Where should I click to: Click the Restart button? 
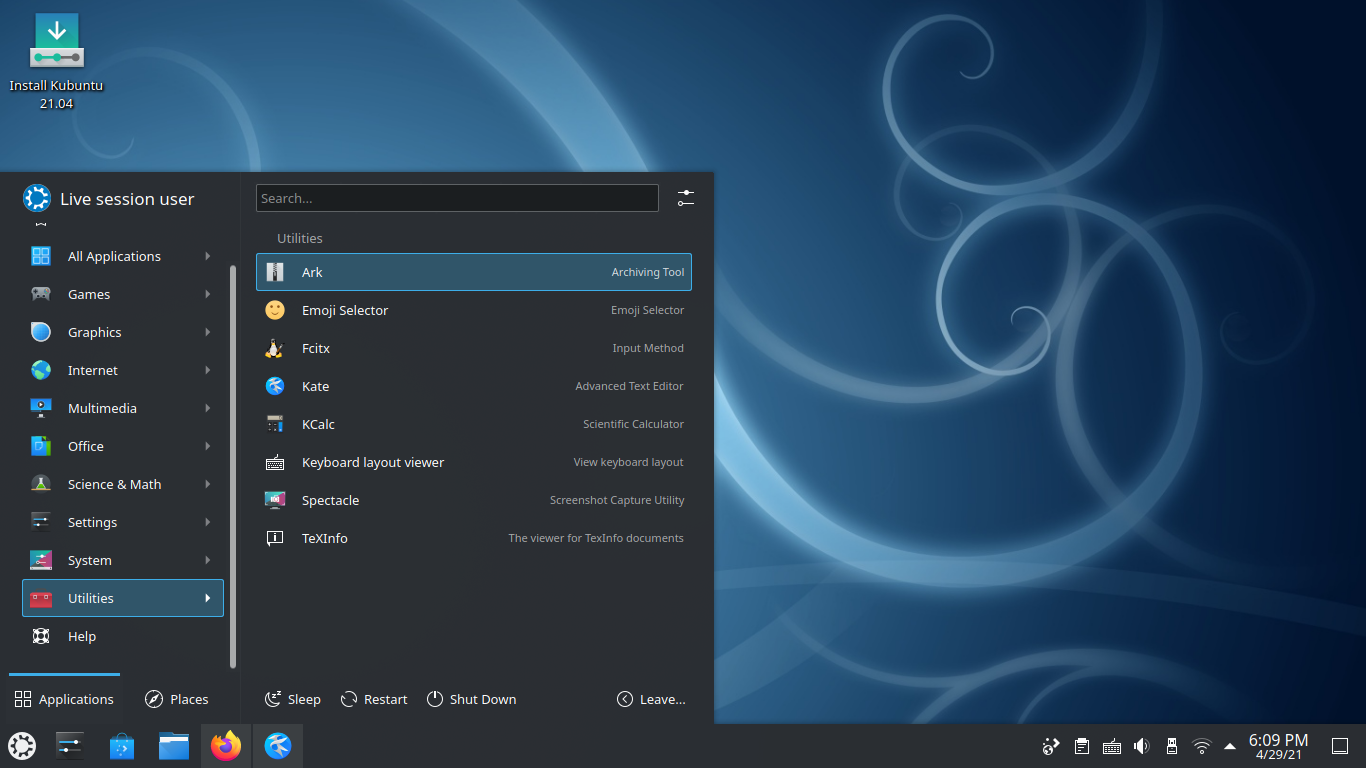pyautogui.click(x=374, y=699)
